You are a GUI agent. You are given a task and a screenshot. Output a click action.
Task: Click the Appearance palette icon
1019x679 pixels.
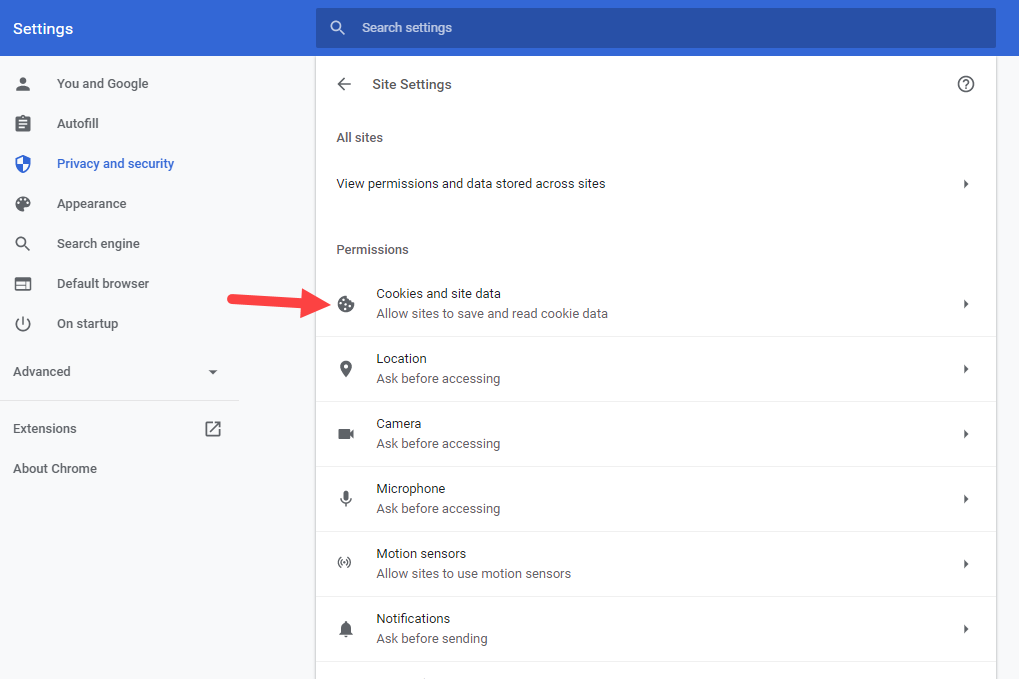pyautogui.click(x=22, y=203)
